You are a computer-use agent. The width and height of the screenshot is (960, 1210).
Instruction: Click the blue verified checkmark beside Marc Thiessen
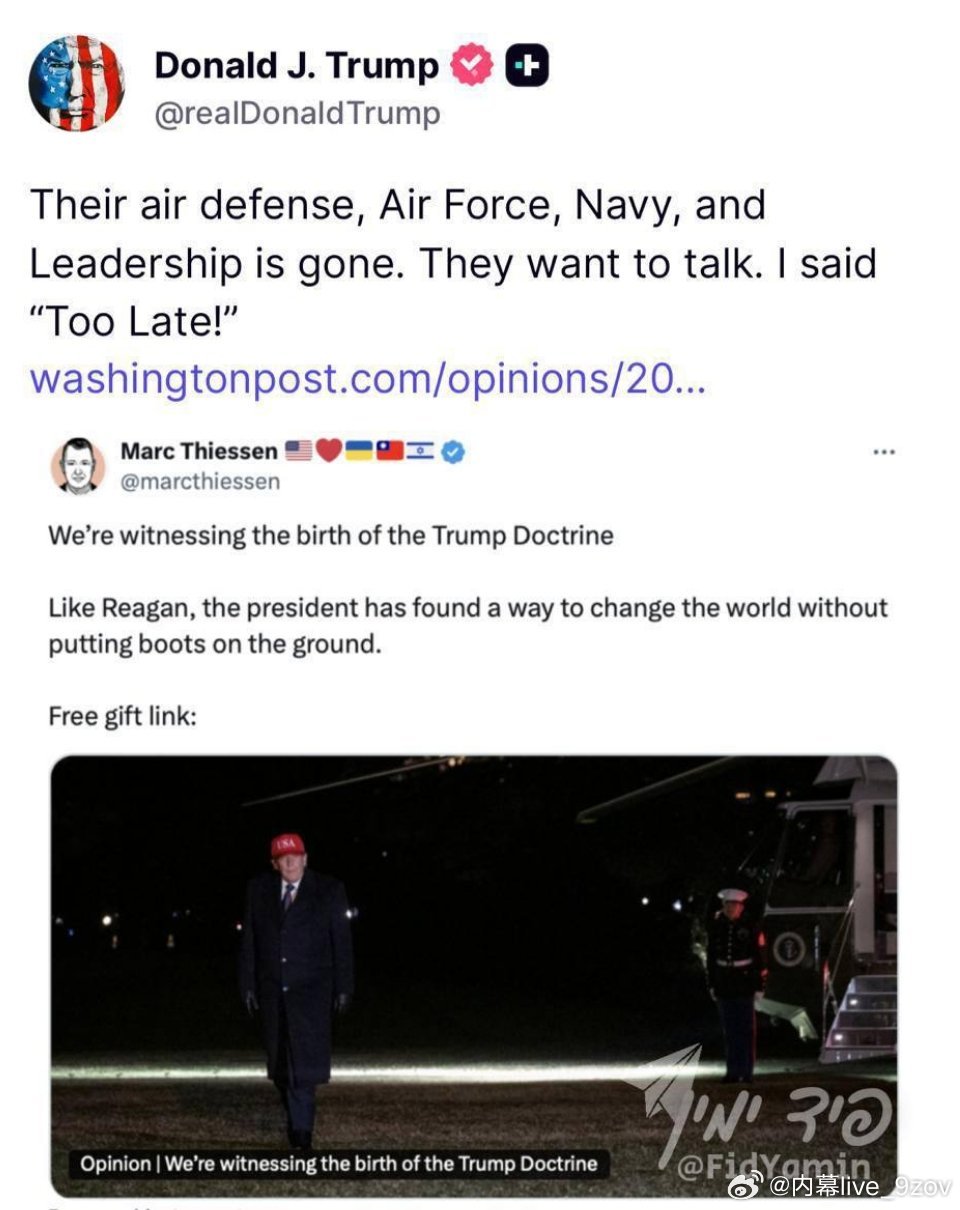pos(453,451)
